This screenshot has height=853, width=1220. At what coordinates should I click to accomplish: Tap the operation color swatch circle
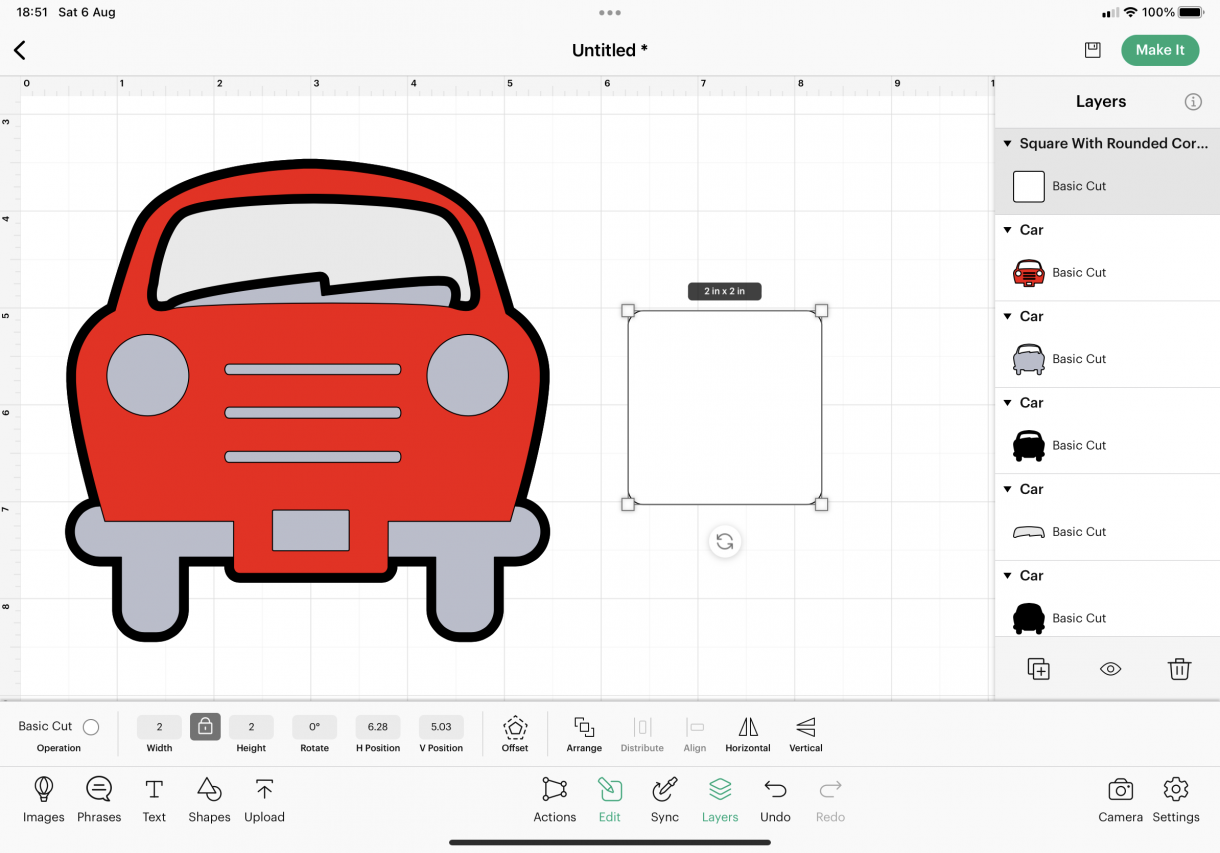point(91,727)
